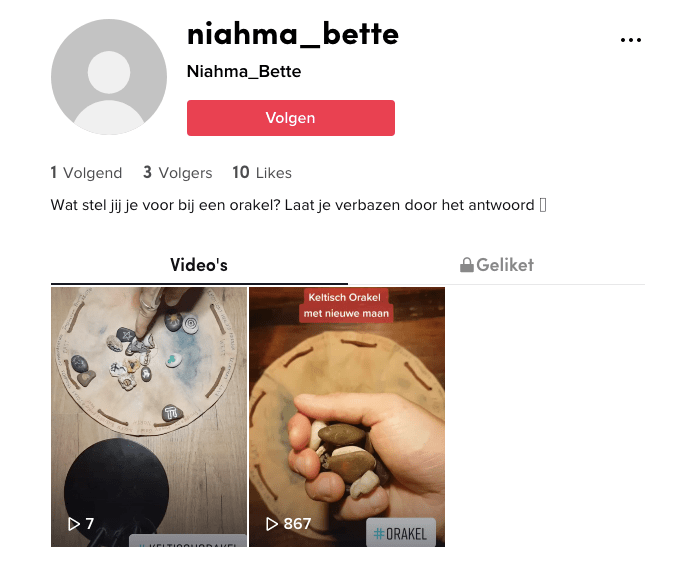
Task: Click the Keltisch Orakel caption label
Action: coord(344,298)
